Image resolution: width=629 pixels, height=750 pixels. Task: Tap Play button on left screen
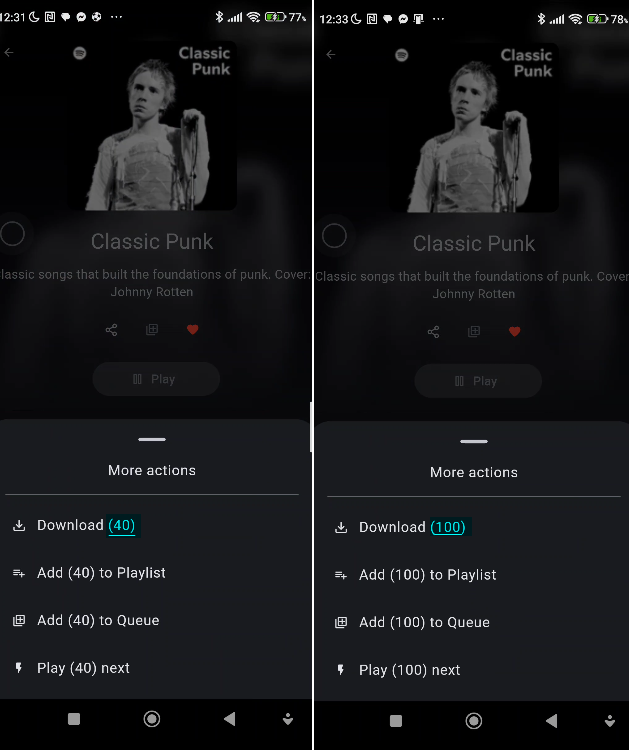pos(156,379)
